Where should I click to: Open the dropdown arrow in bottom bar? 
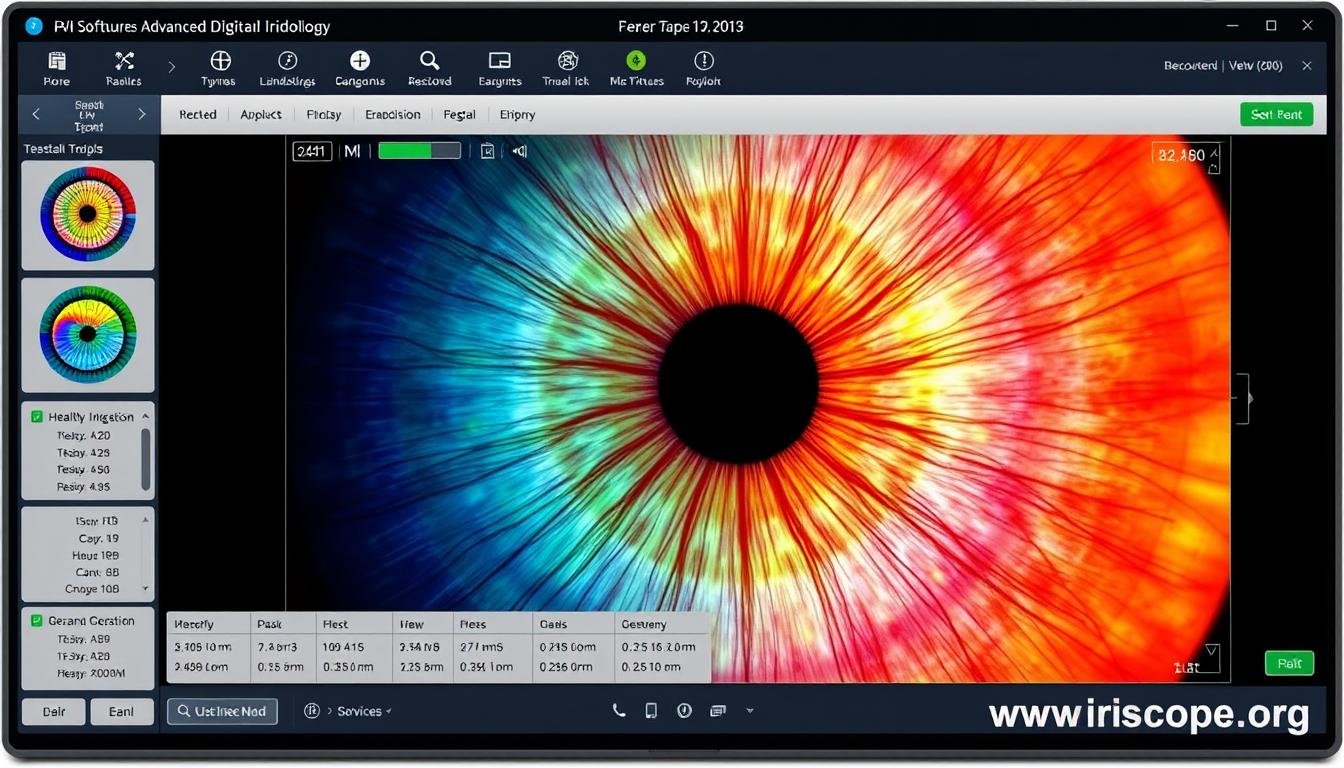point(750,711)
